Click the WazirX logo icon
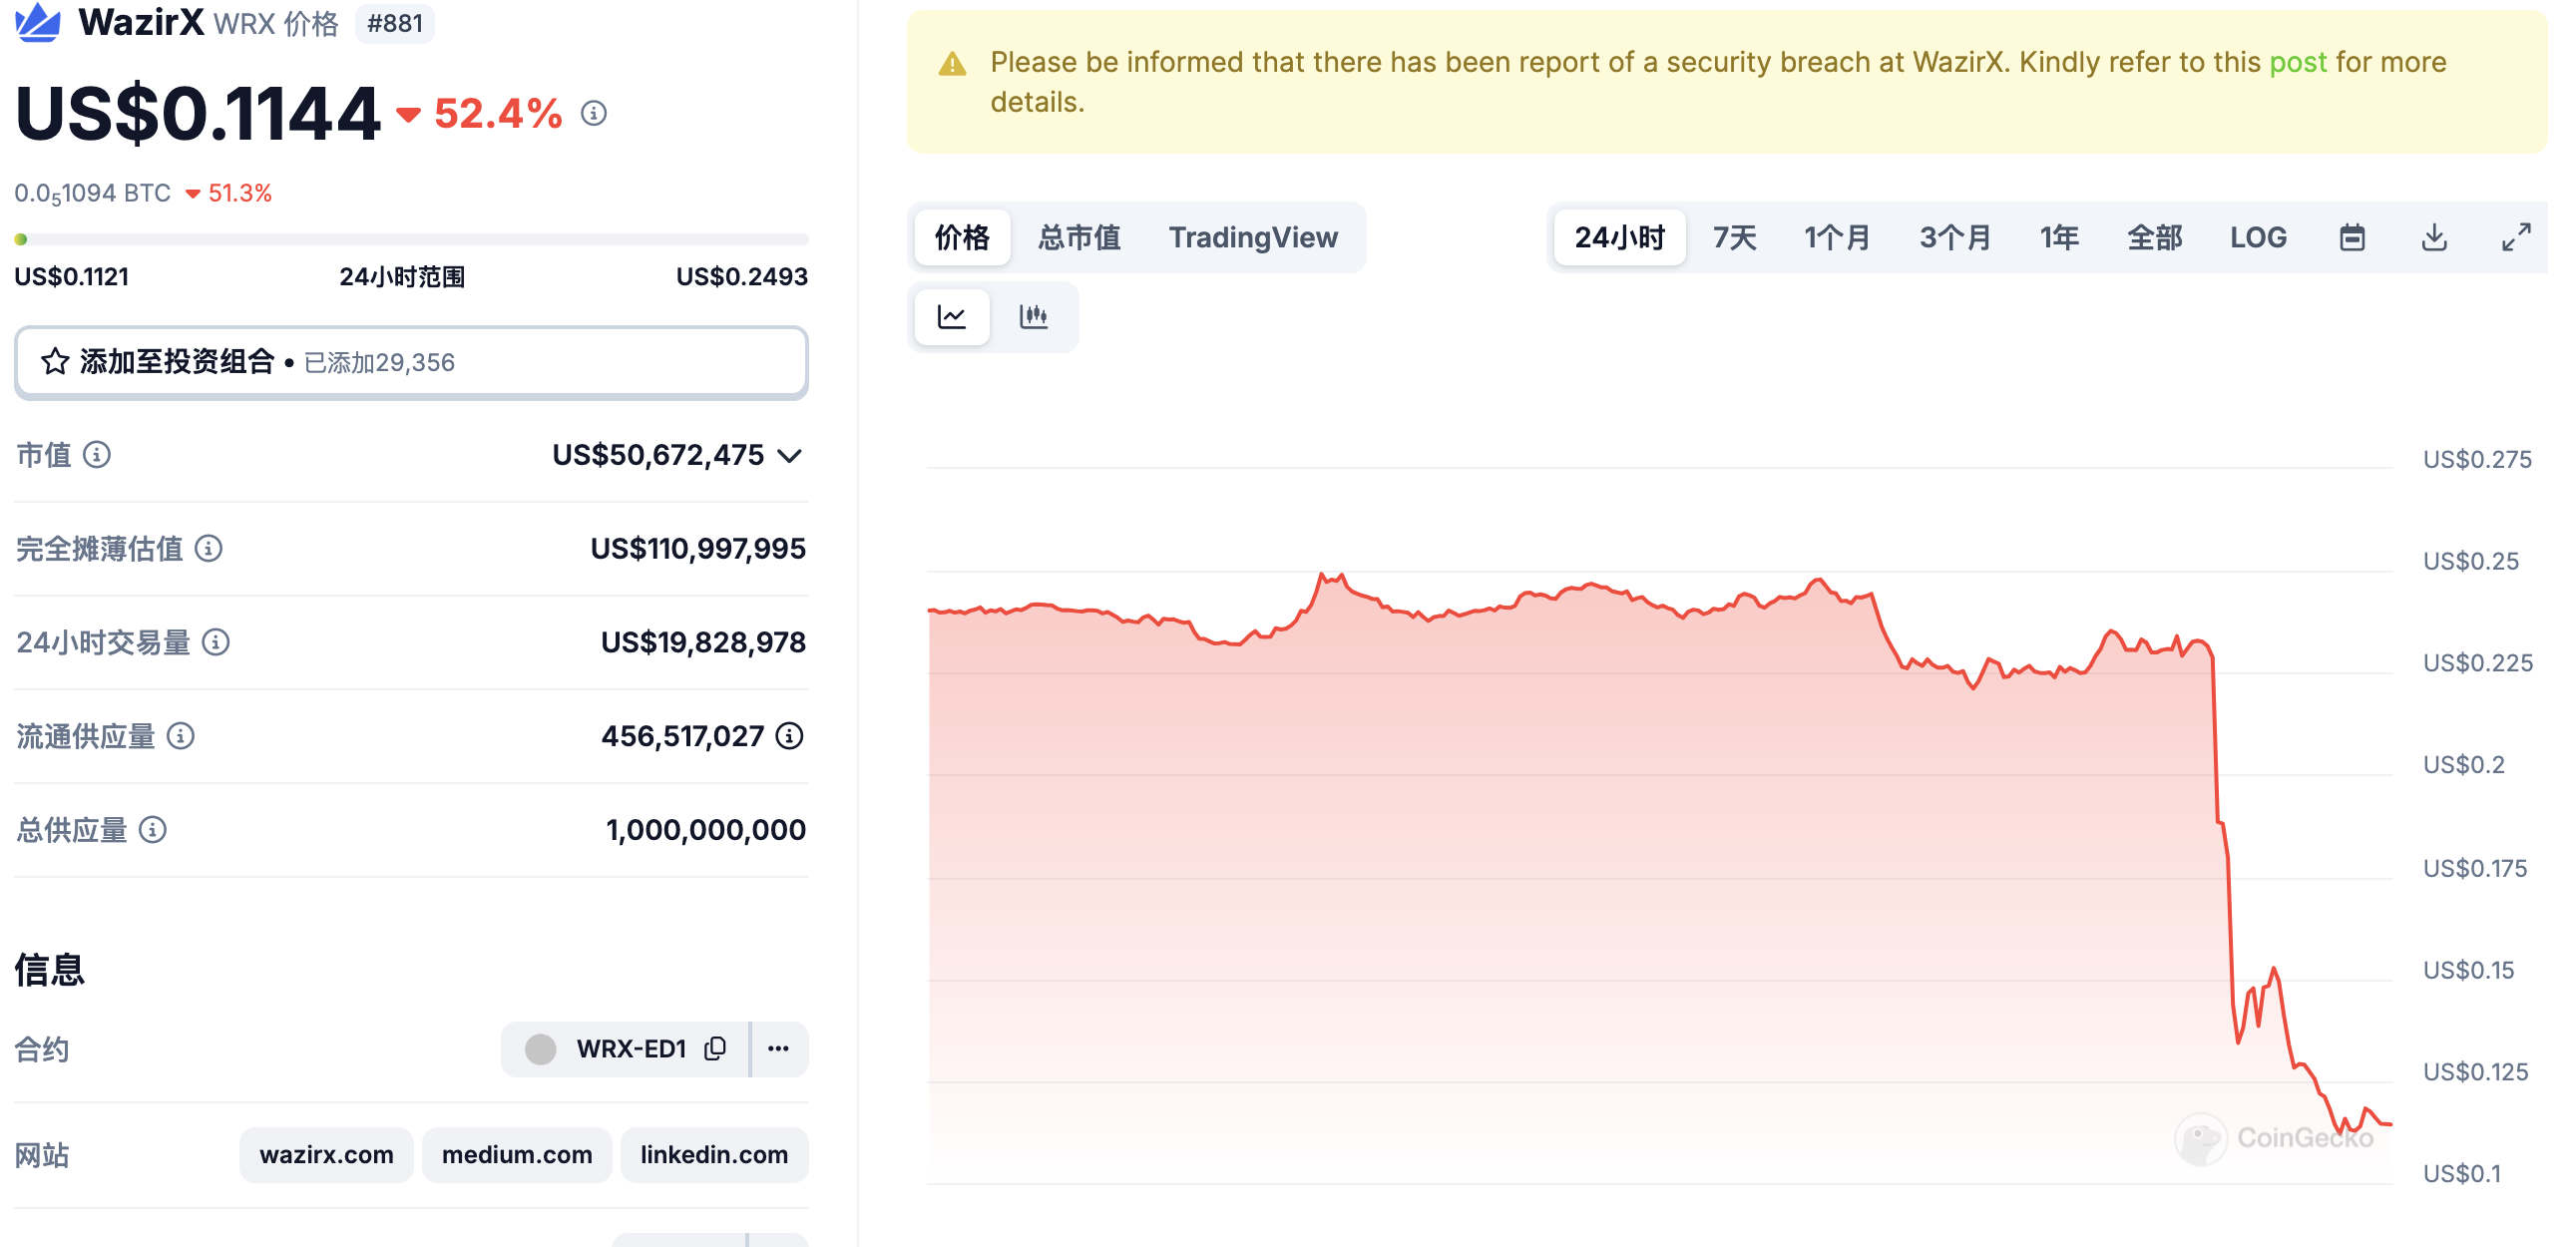 click(x=39, y=21)
